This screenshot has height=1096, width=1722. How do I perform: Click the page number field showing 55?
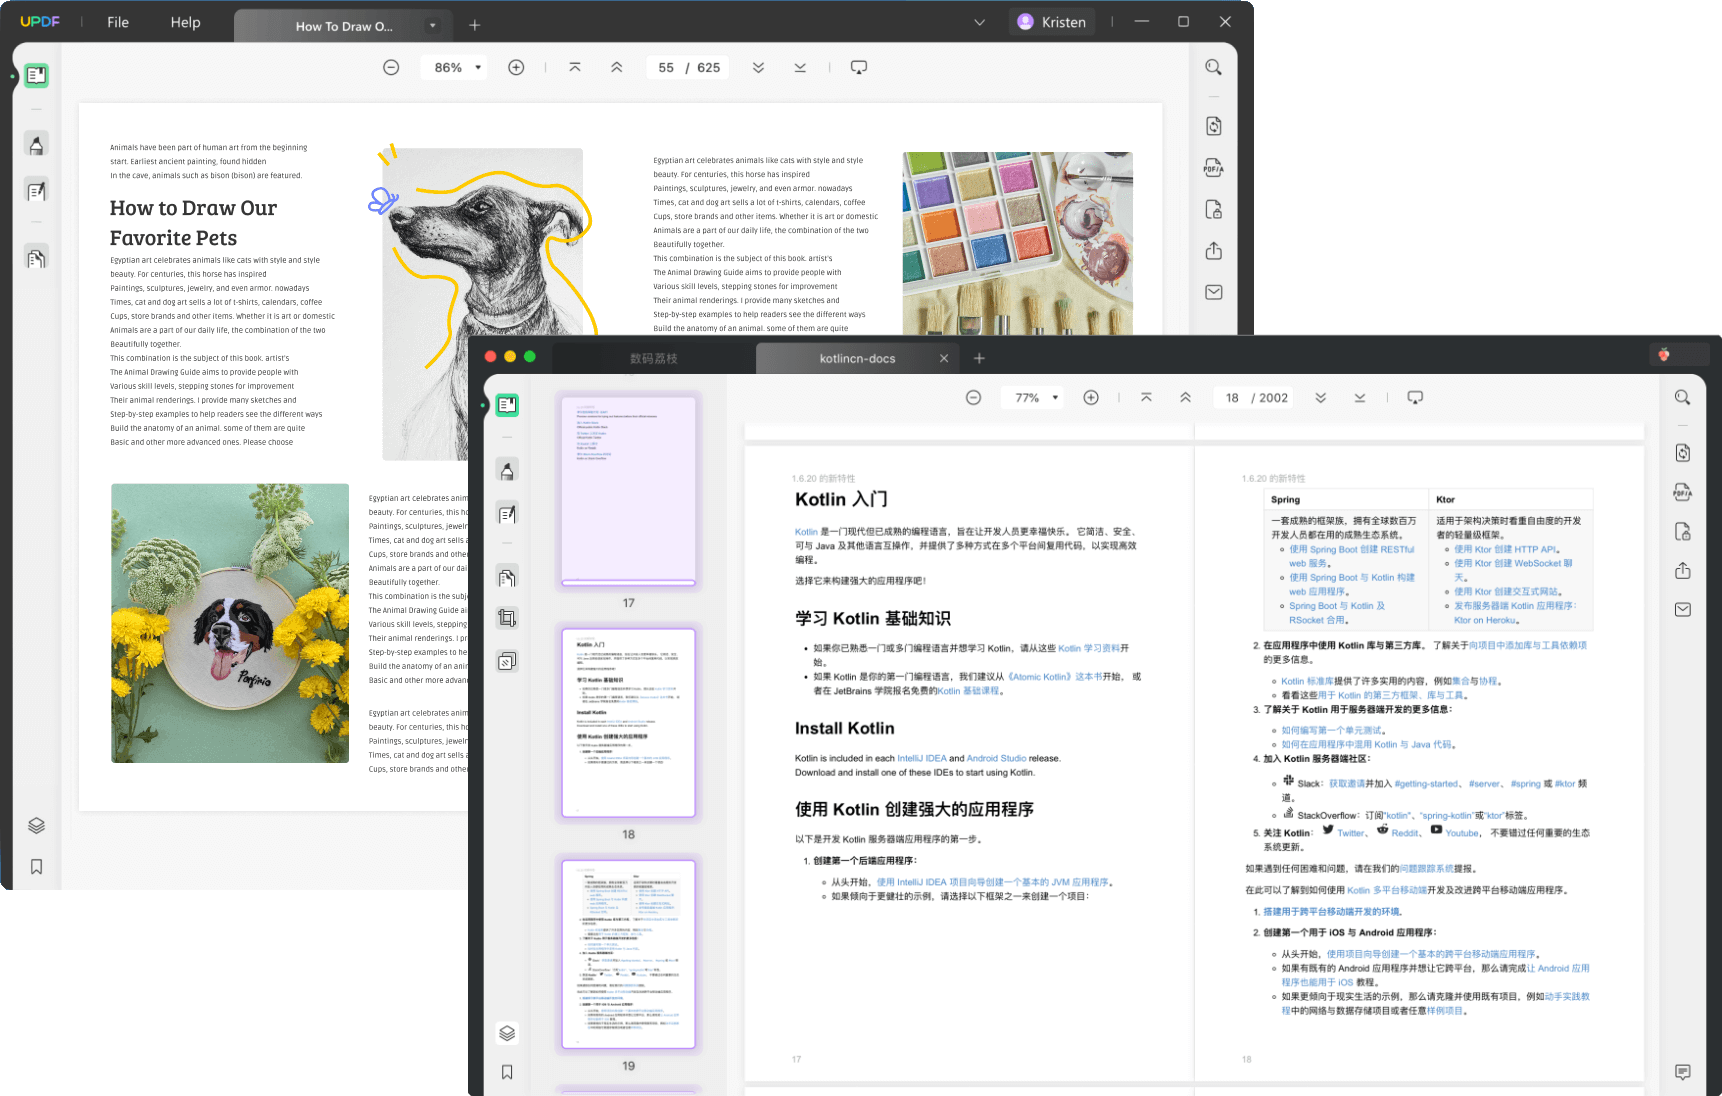pyautogui.click(x=666, y=68)
